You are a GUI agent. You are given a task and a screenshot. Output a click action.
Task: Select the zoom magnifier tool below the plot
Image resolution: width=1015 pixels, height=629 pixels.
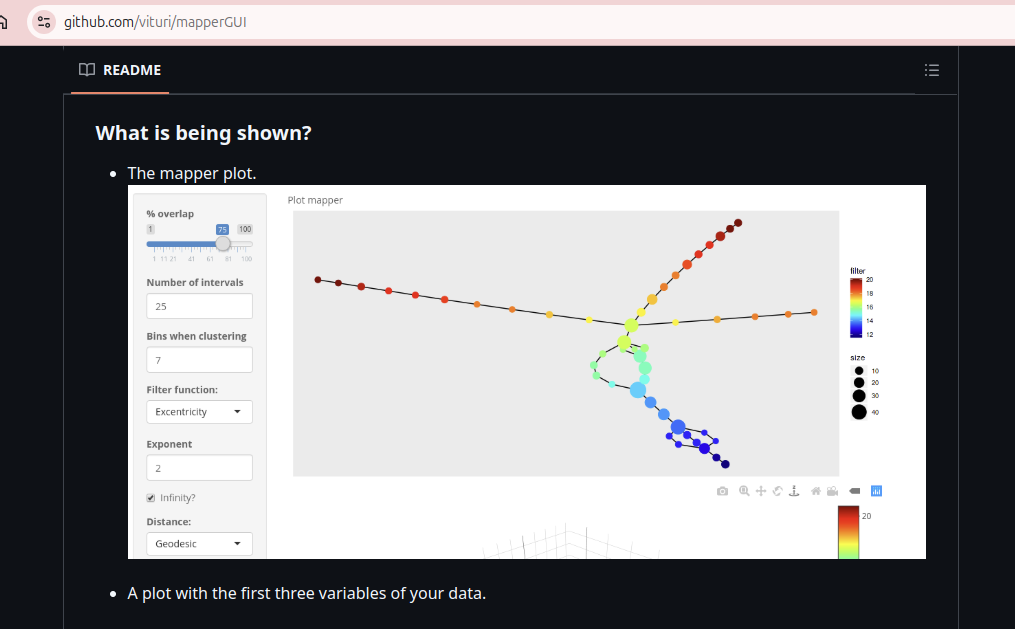click(745, 491)
